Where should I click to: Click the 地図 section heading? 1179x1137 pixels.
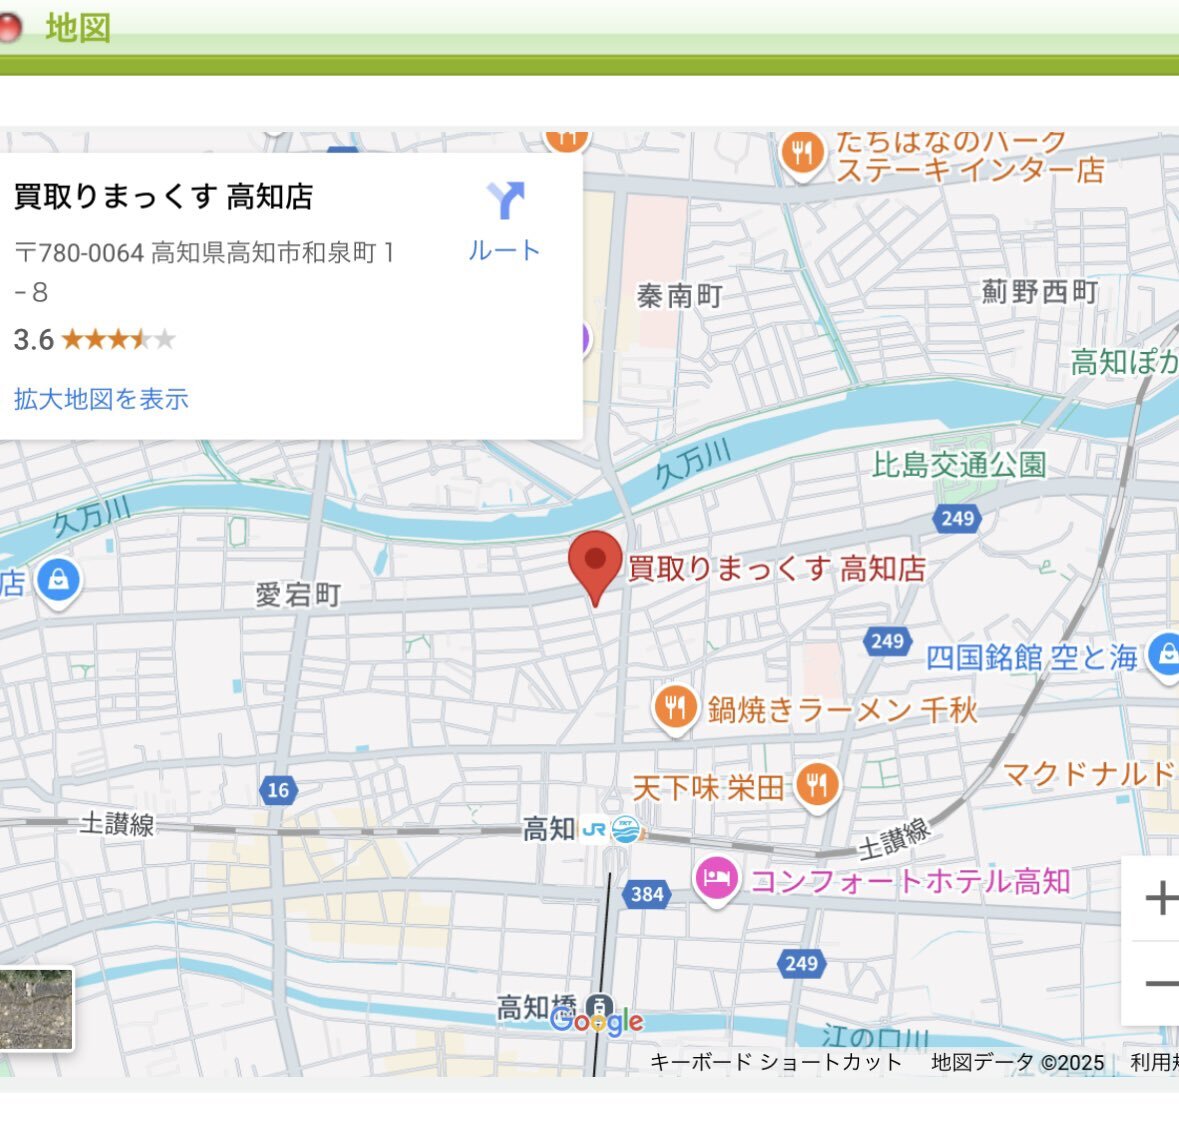[78, 28]
